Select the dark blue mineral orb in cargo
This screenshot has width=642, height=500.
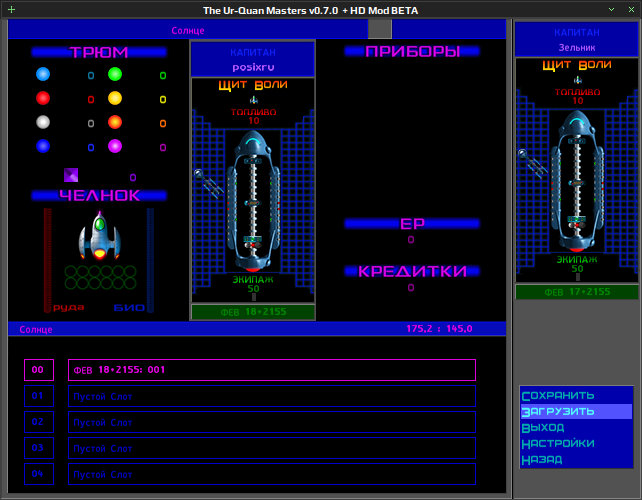[43, 146]
